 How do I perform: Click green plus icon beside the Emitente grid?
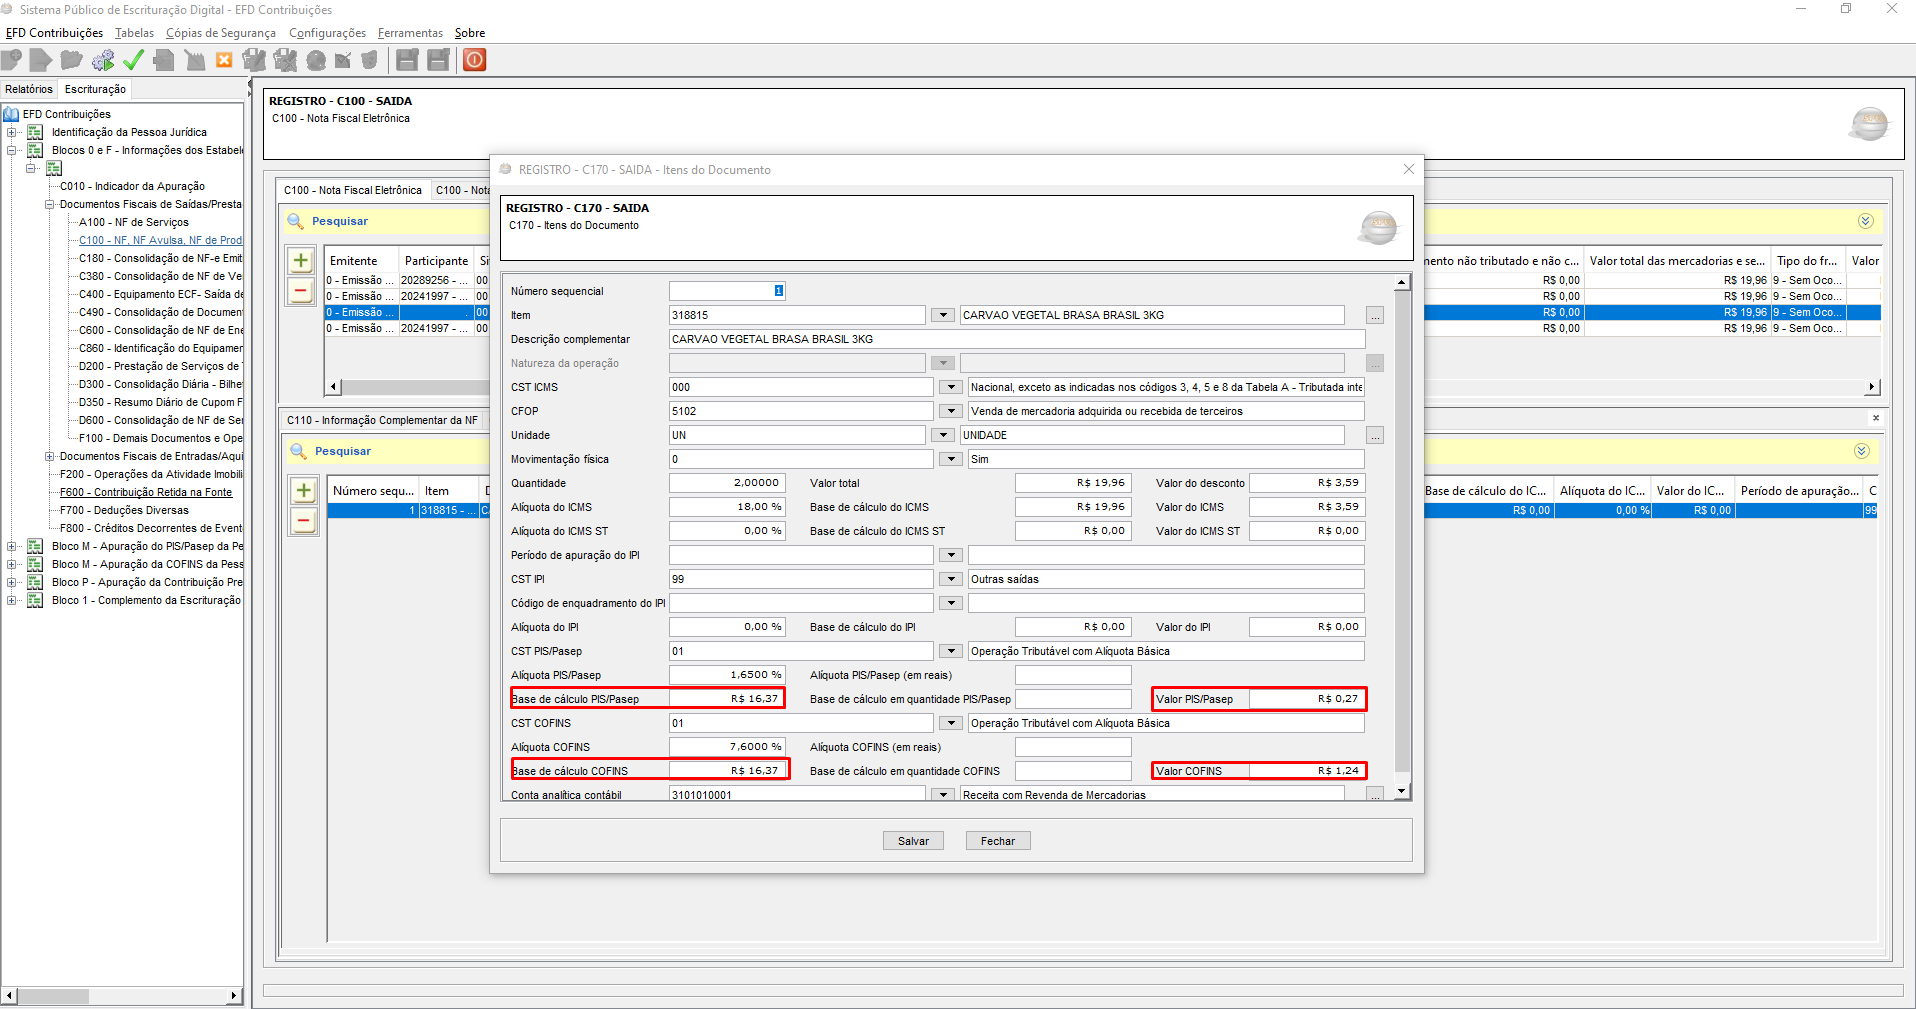pos(300,261)
